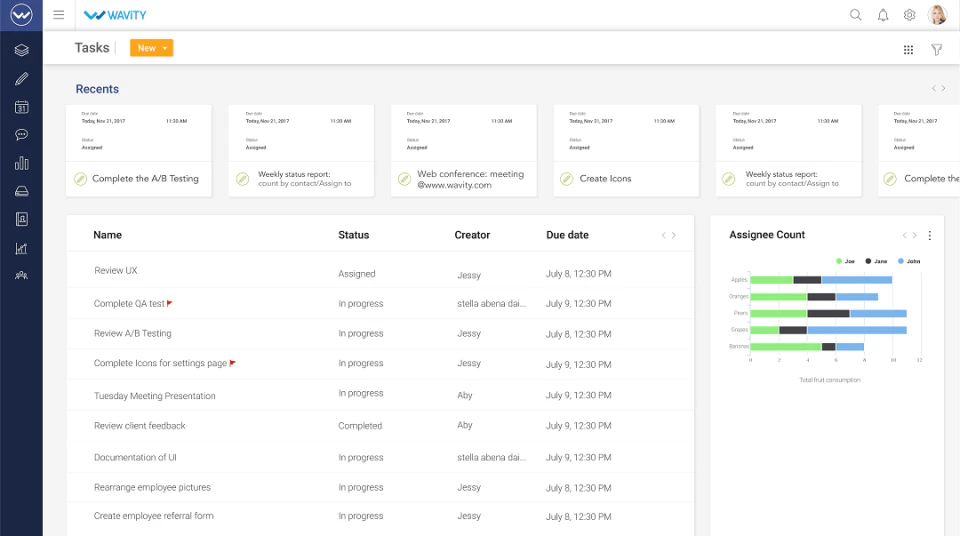
Task: Sort by Due date column header
Action: pos(568,235)
